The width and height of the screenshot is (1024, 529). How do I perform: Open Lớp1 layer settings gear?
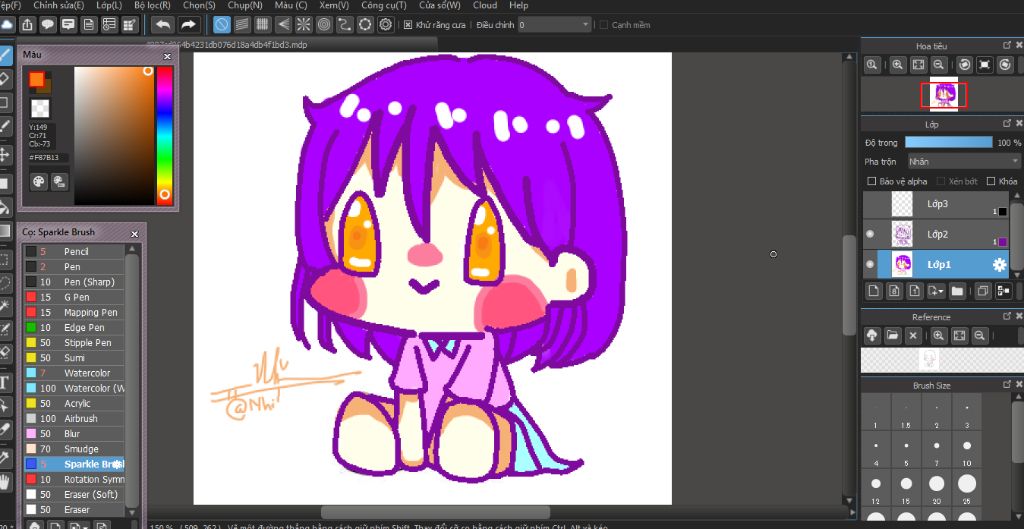point(999,264)
